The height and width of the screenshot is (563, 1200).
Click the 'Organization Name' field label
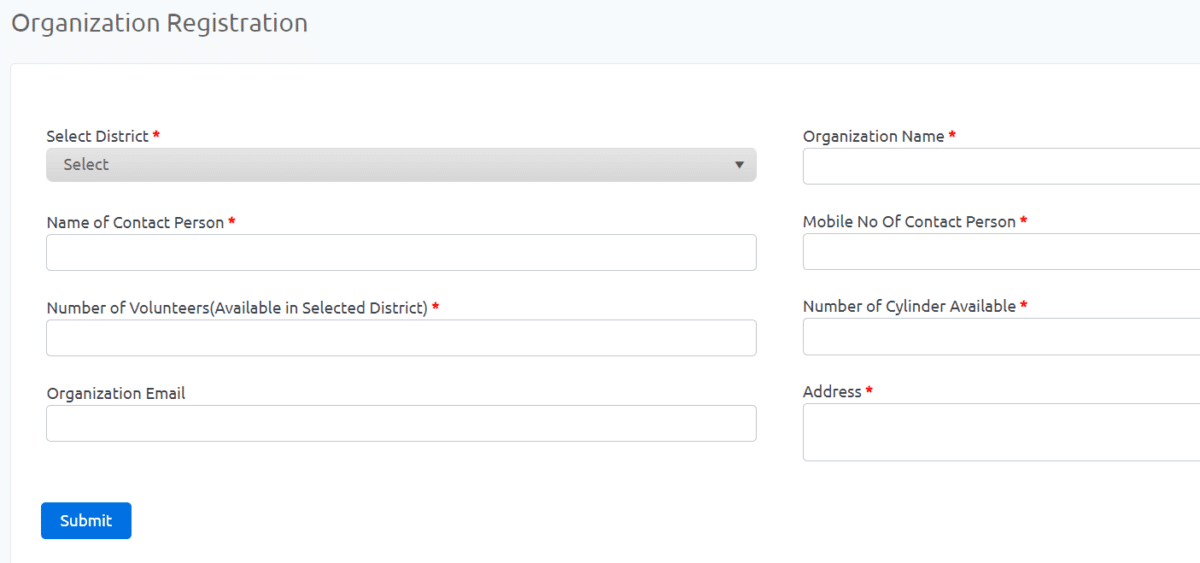[874, 136]
